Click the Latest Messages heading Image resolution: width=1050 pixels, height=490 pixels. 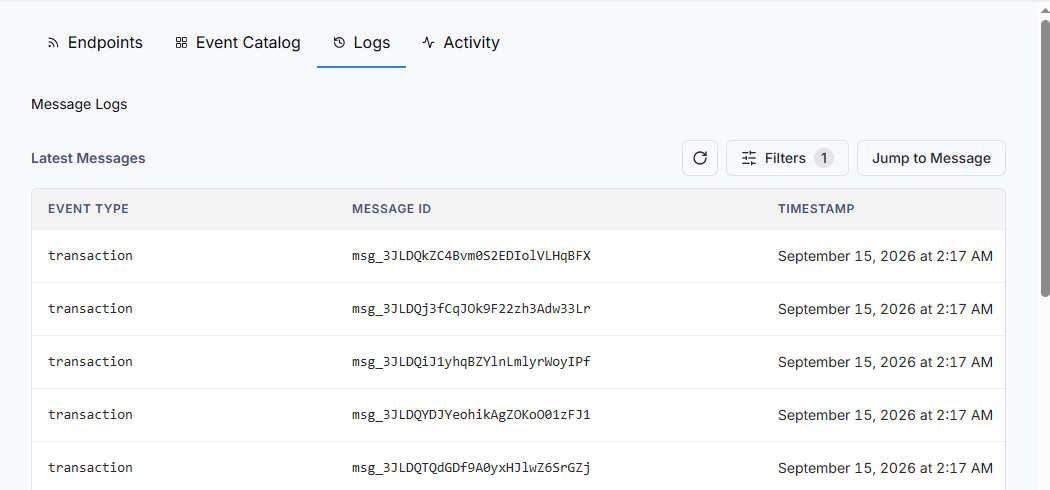coord(88,159)
